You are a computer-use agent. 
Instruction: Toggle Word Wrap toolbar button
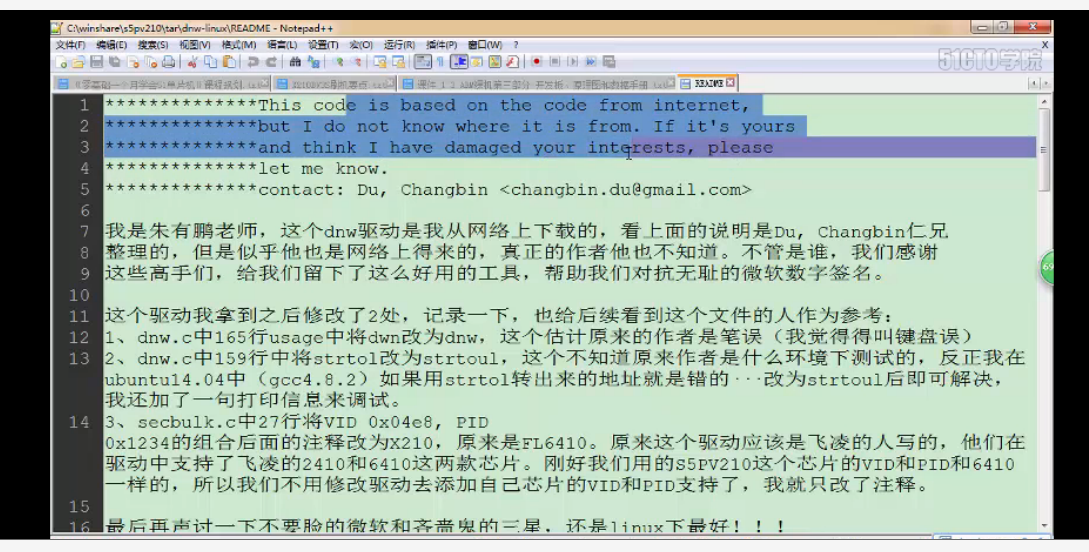tap(423, 62)
